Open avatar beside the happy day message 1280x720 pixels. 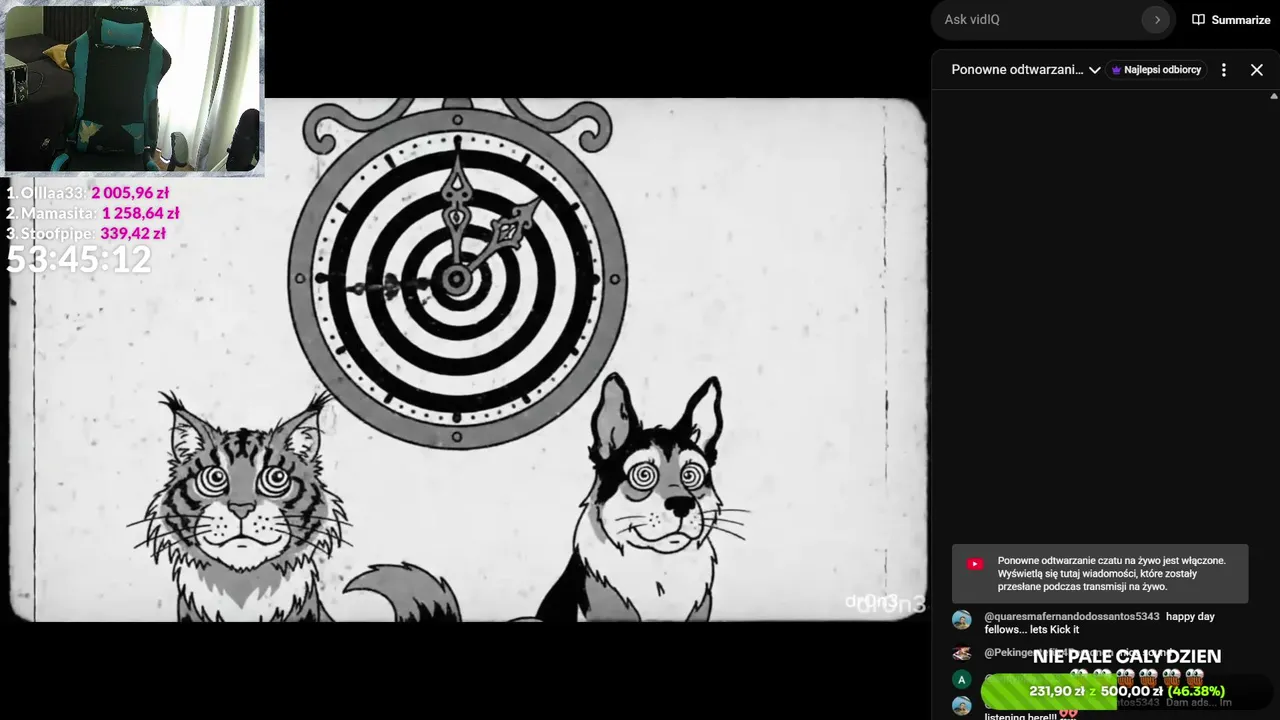[x=962, y=620]
